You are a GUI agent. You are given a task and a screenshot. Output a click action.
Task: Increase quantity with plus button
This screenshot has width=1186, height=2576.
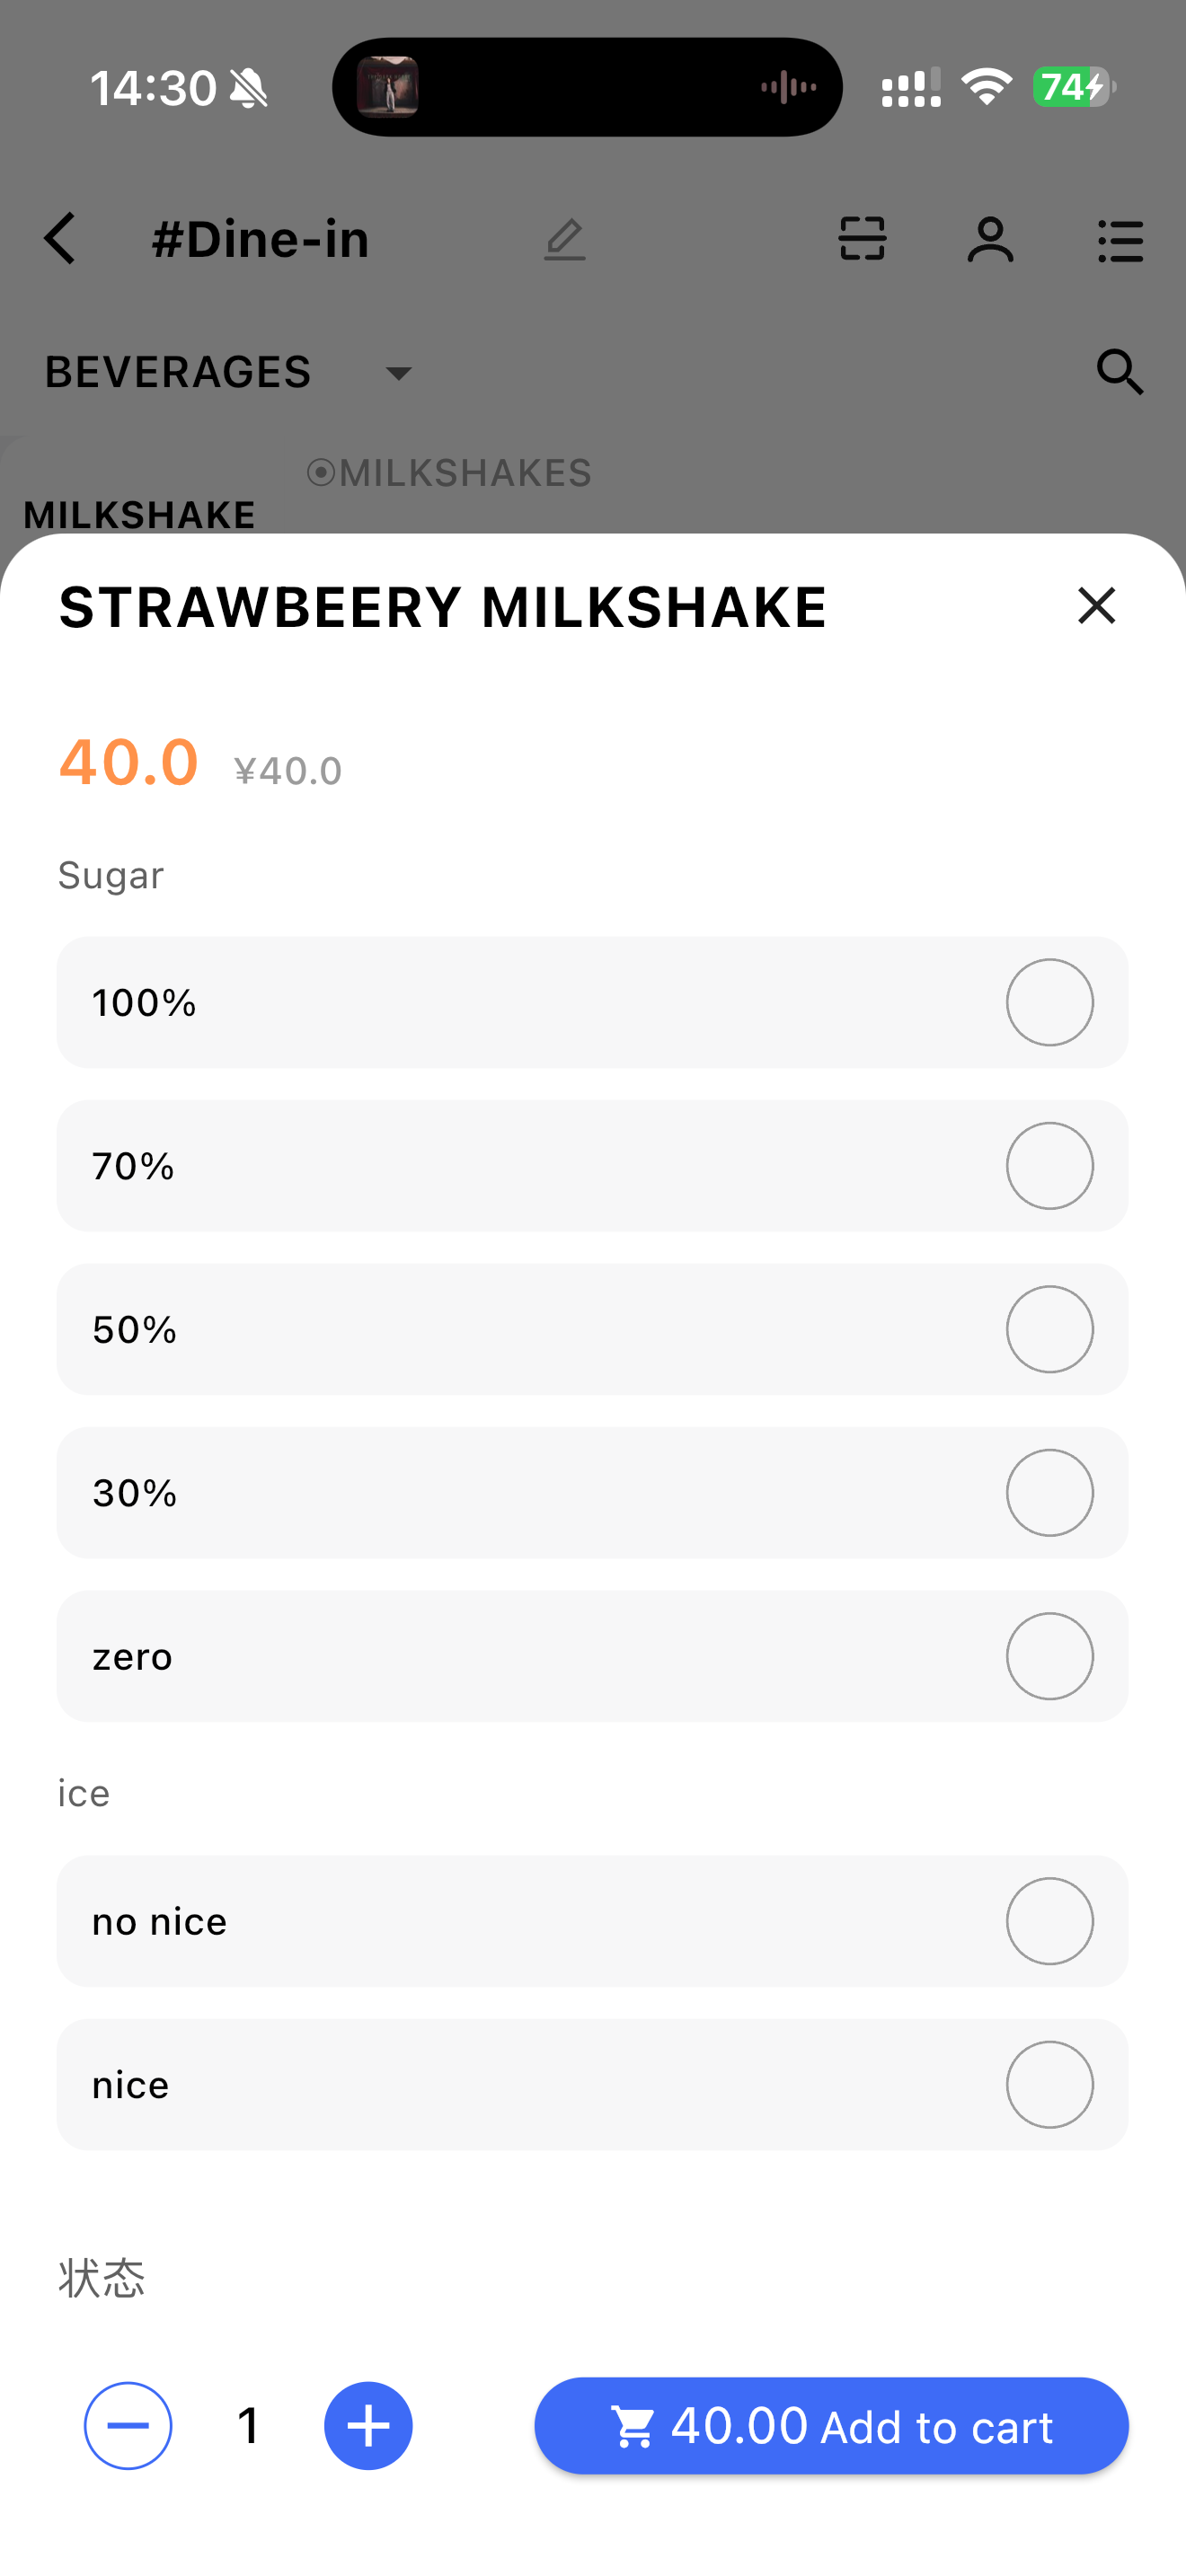coord(368,2425)
